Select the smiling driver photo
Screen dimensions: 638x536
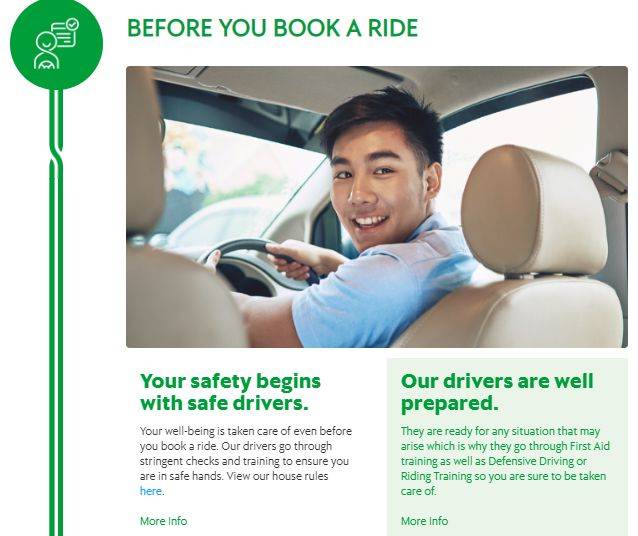point(377,207)
